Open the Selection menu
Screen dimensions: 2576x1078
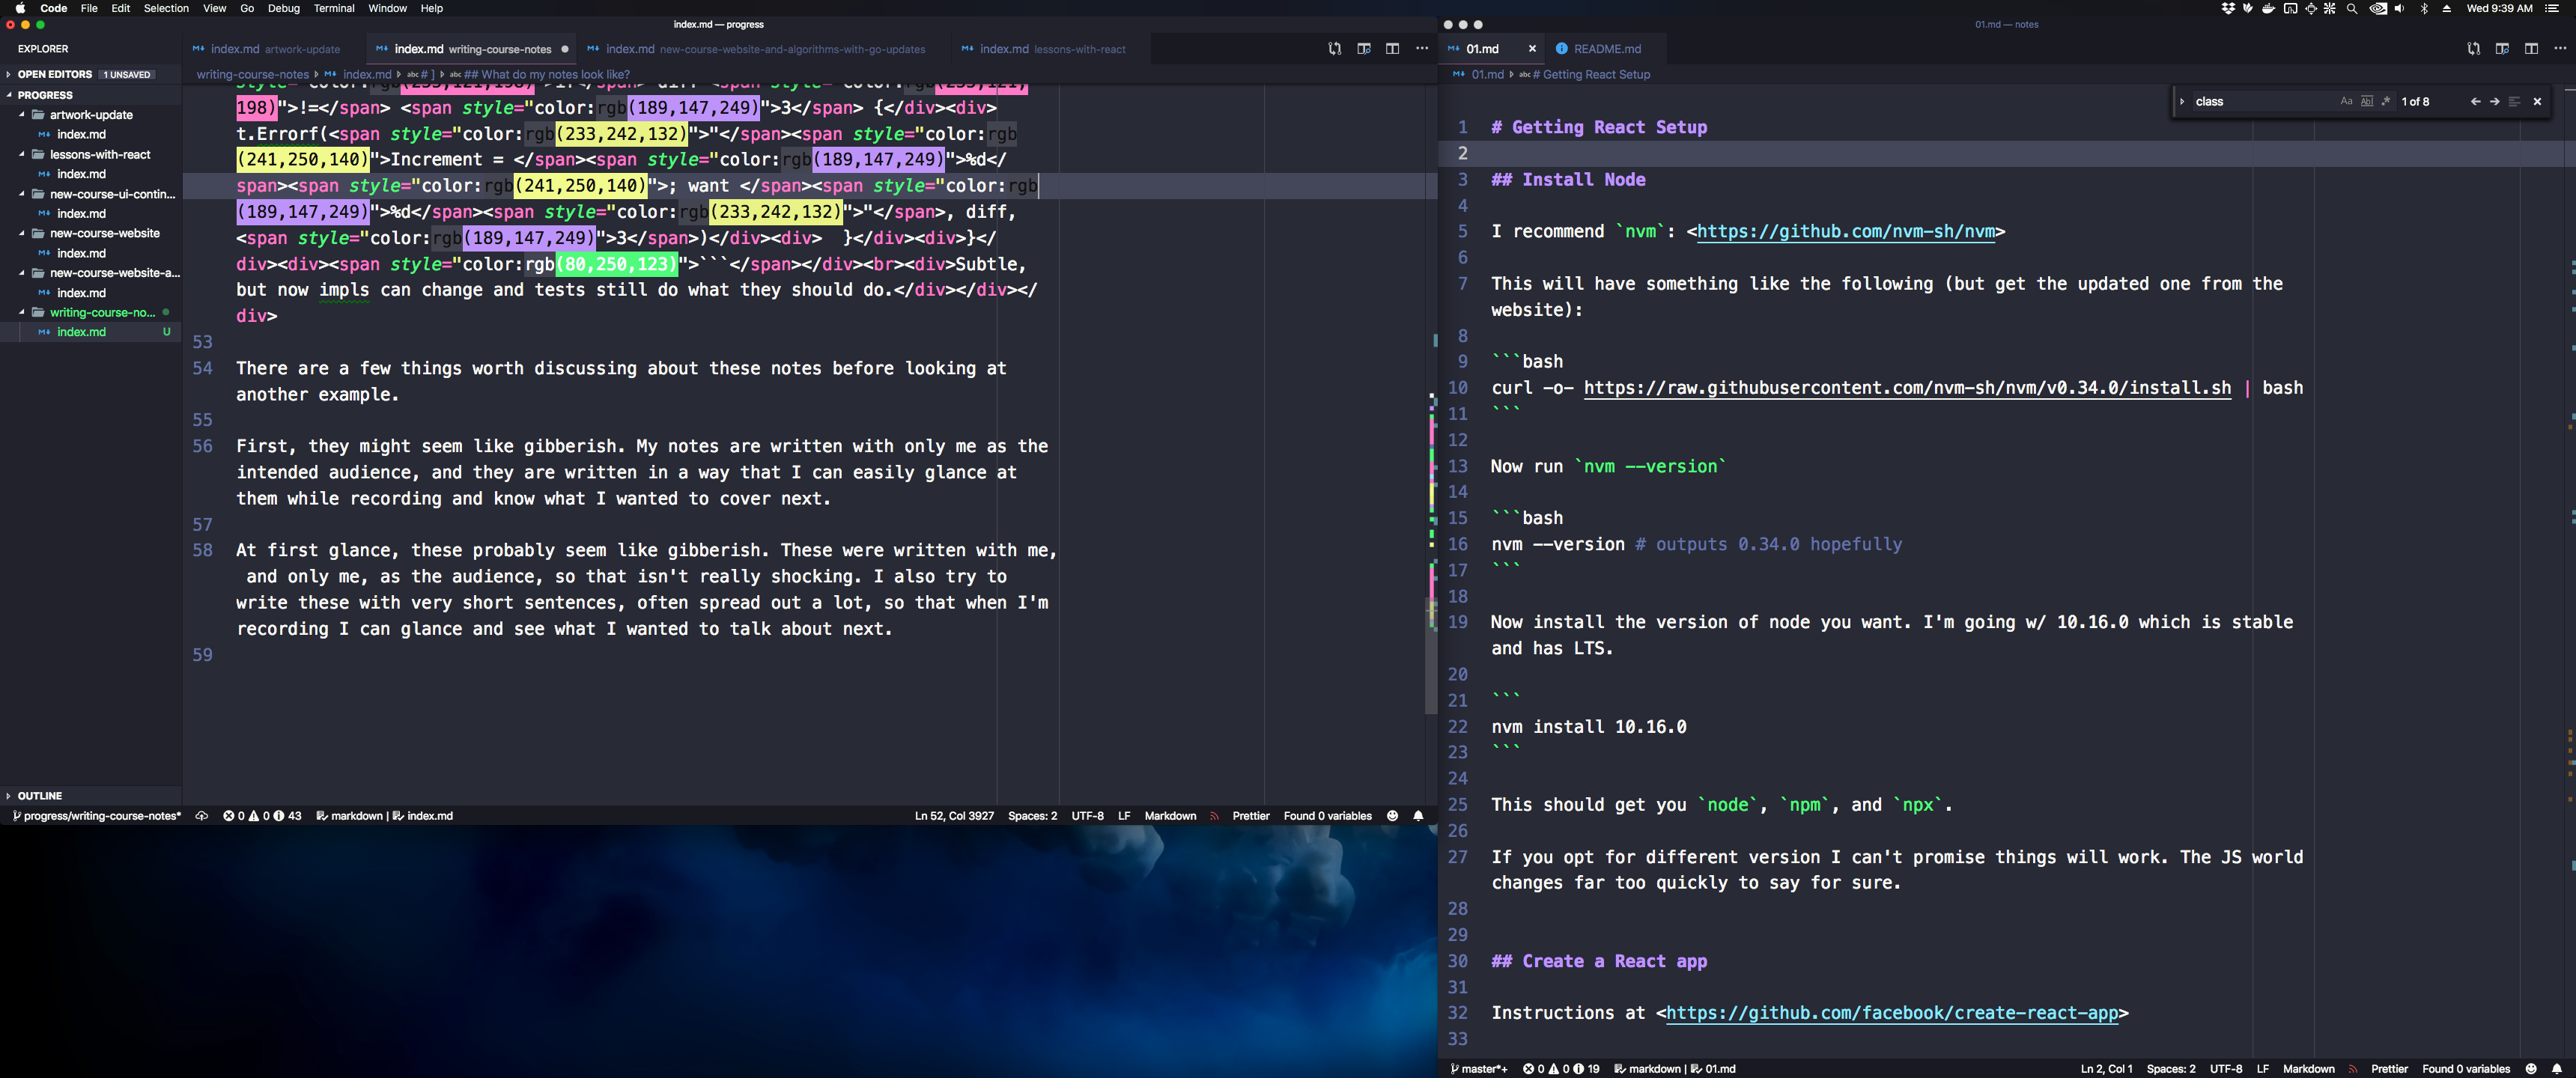[166, 8]
